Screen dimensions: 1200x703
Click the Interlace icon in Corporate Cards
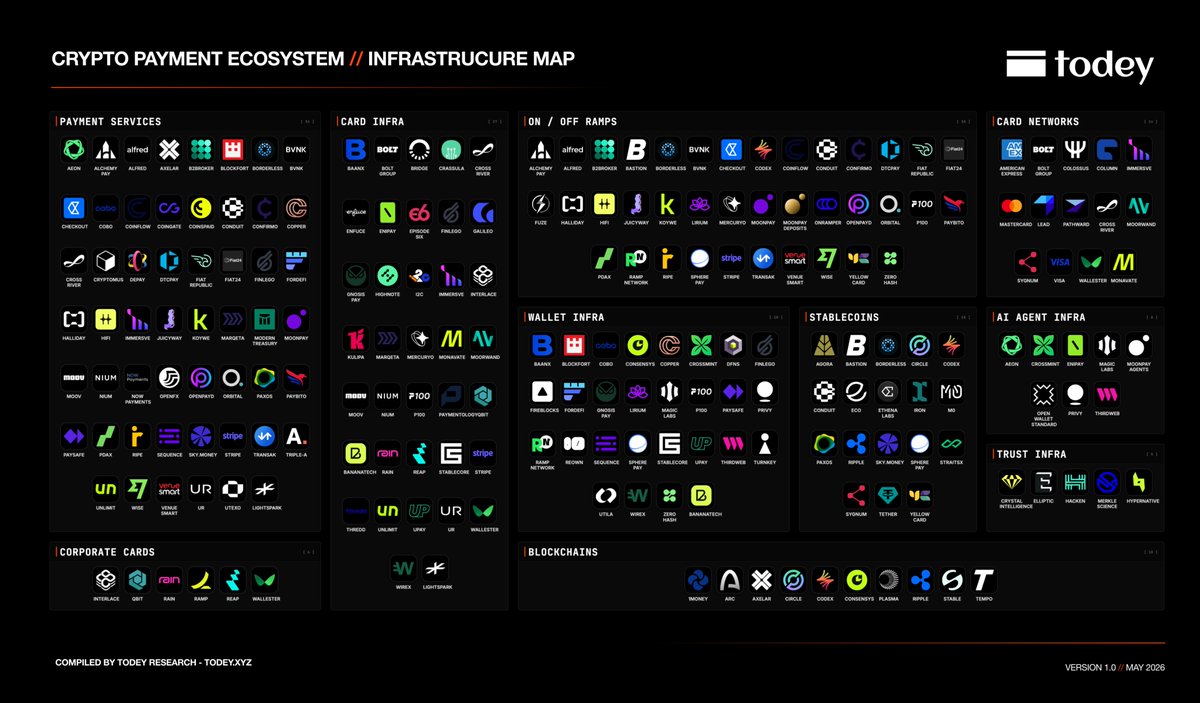(106, 579)
